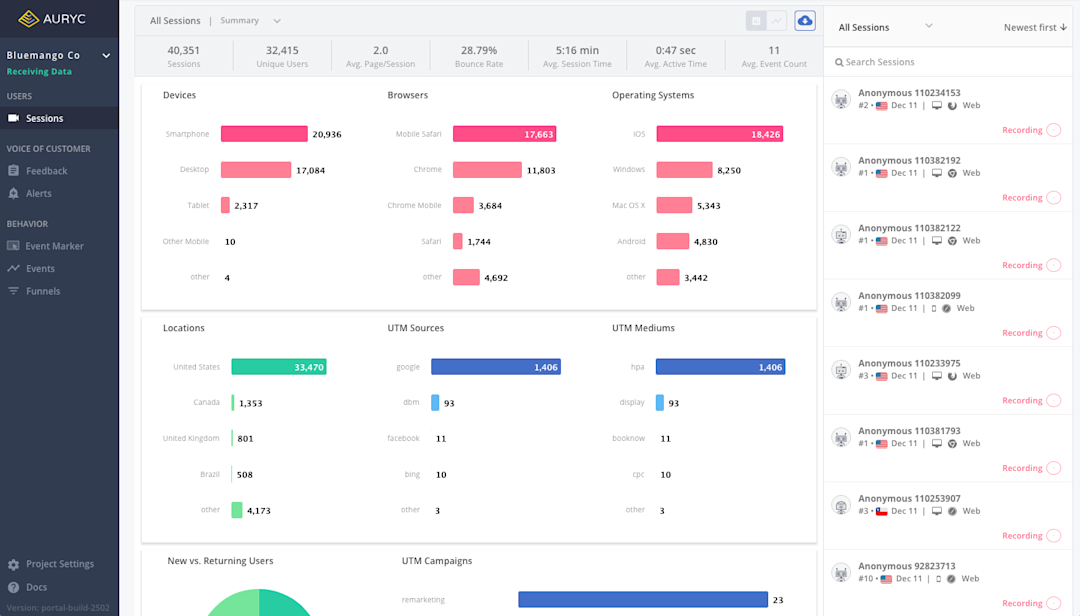The width and height of the screenshot is (1080, 616).
Task: Open Alerts via the bell icon
Action: (x=14, y=194)
